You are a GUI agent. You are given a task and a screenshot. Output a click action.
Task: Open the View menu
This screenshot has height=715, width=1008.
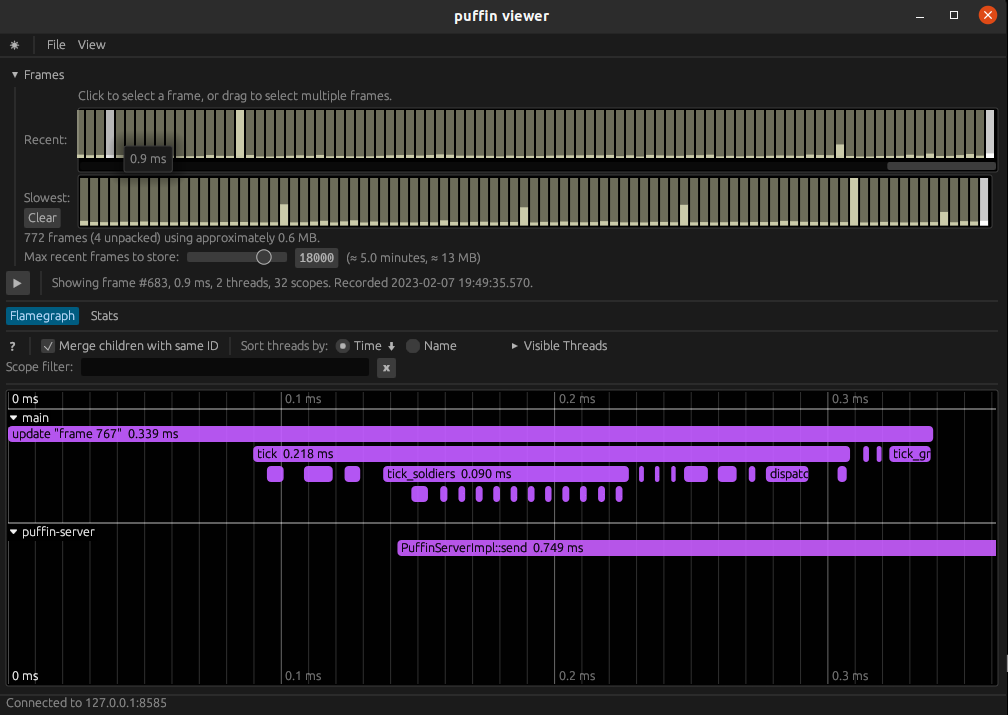(91, 45)
